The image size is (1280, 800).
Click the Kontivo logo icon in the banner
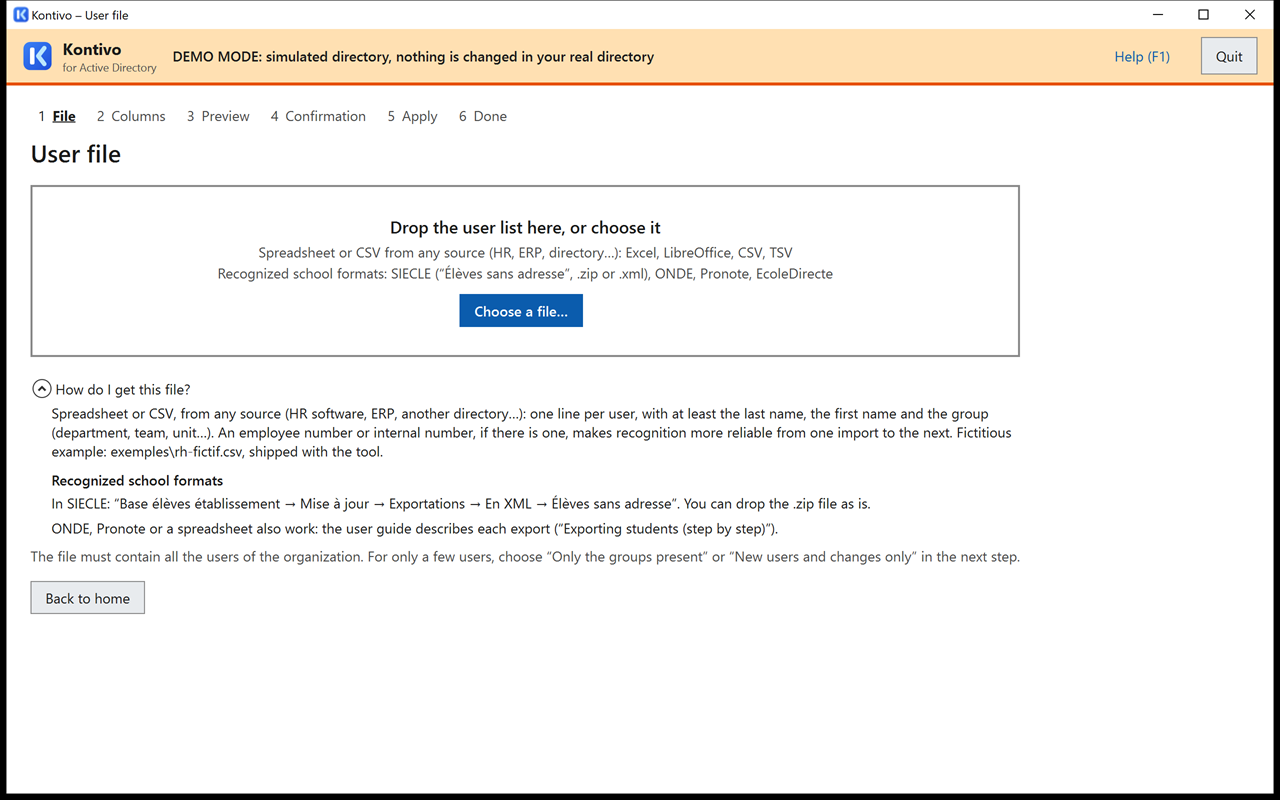click(x=37, y=56)
